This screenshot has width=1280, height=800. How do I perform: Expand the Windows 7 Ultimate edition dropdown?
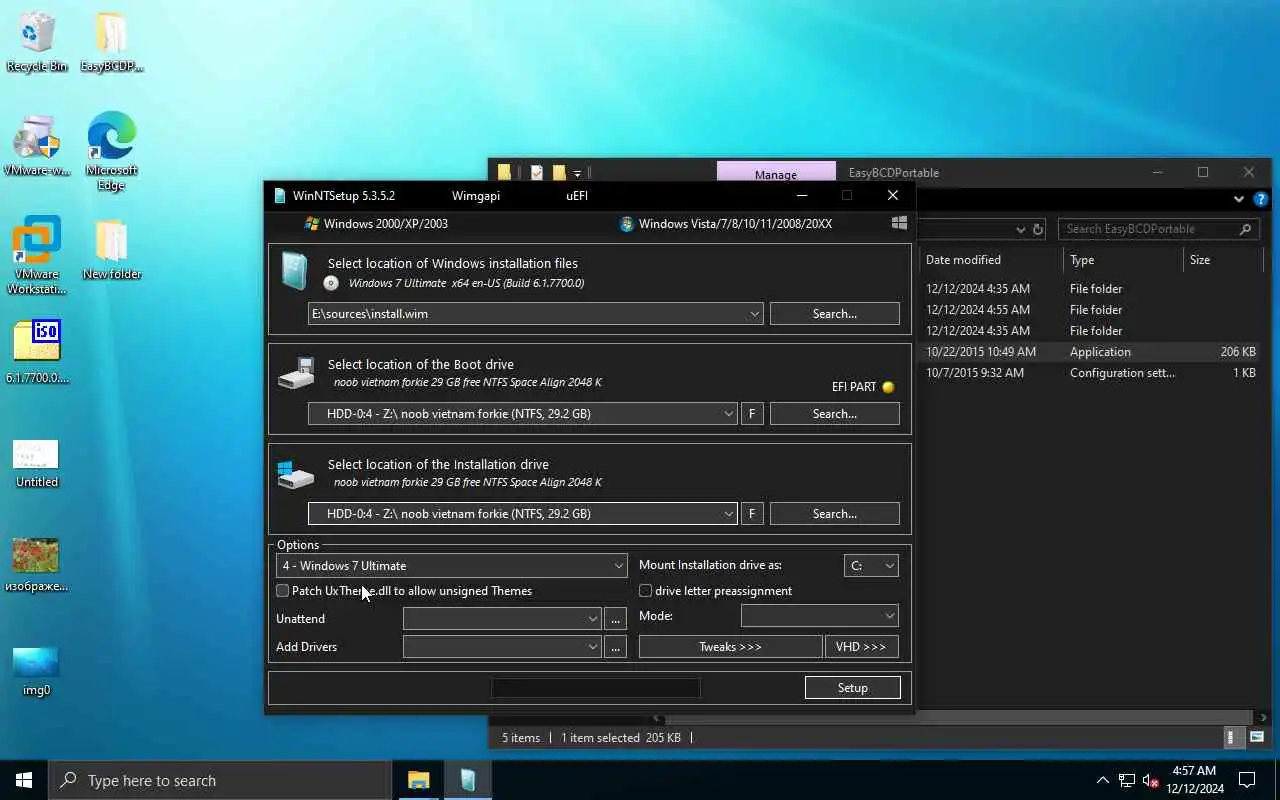click(619, 566)
